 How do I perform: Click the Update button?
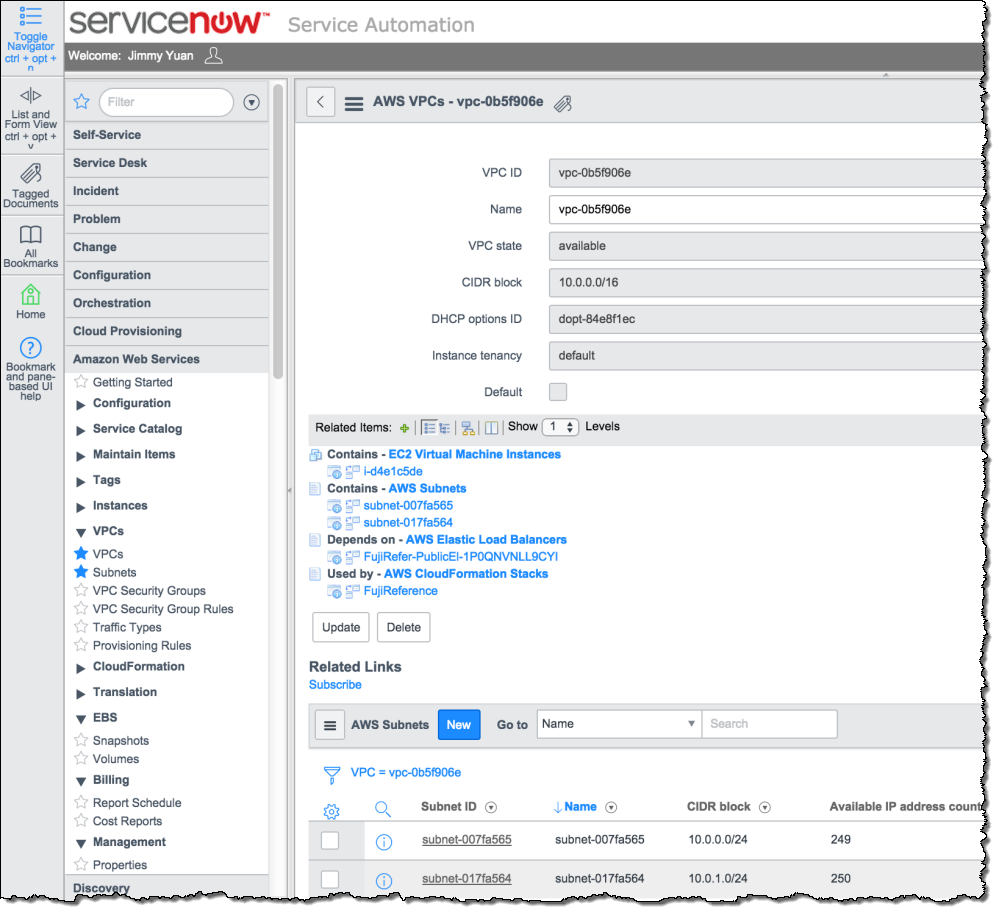pyautogui.click(x=341, y=628)
